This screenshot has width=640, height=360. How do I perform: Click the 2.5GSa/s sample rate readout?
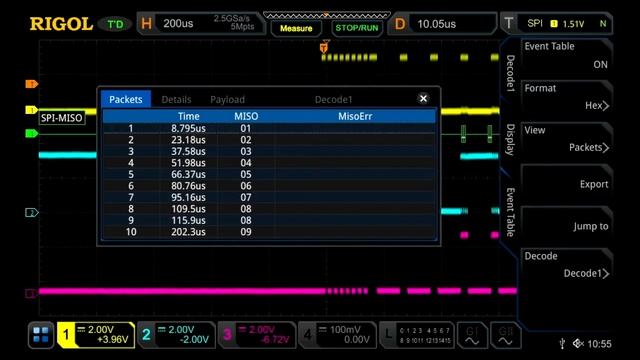(x=231, y=18)
